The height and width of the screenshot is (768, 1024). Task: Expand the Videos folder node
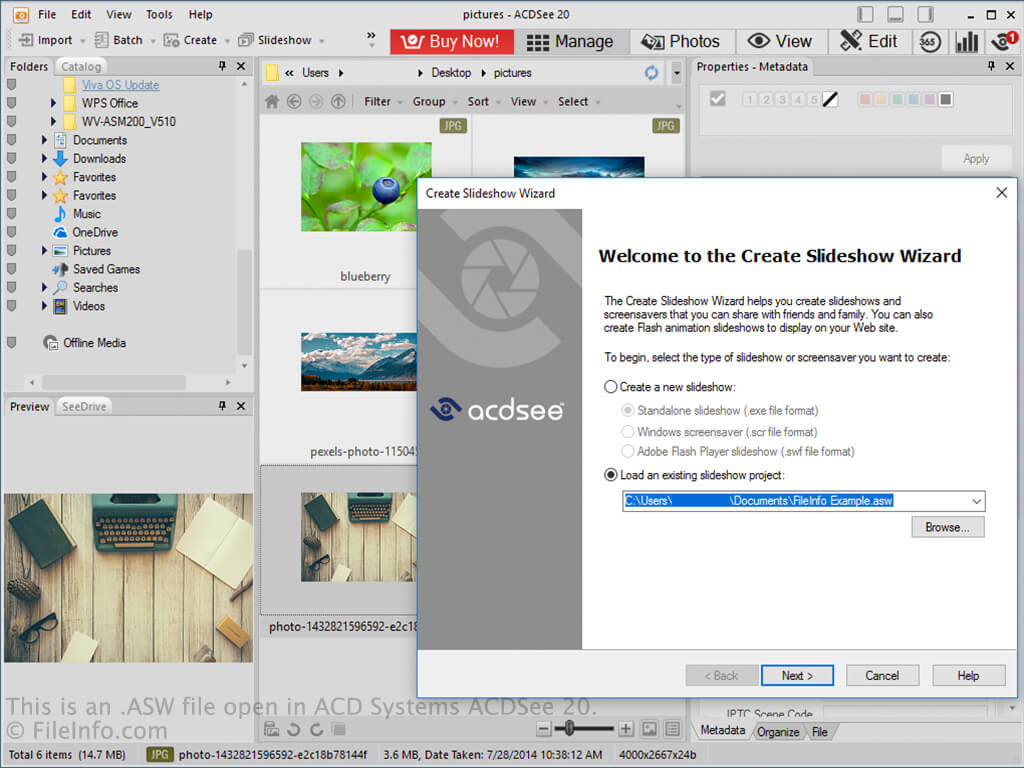coord(44,306)
